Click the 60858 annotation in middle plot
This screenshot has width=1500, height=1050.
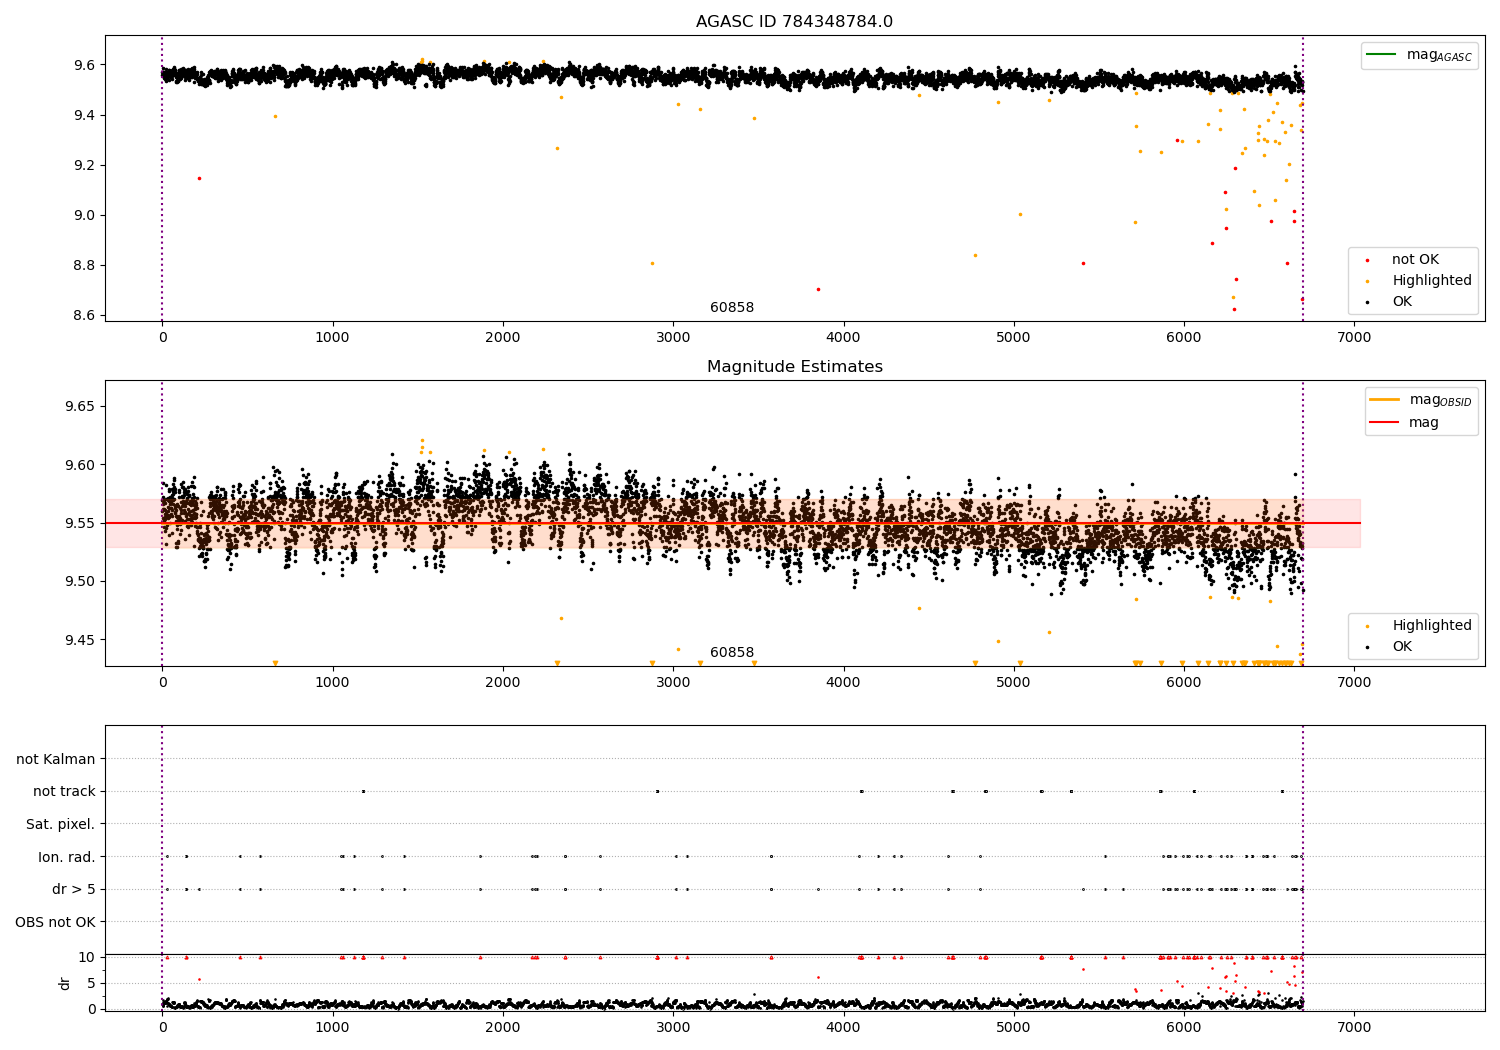point(732,653)
